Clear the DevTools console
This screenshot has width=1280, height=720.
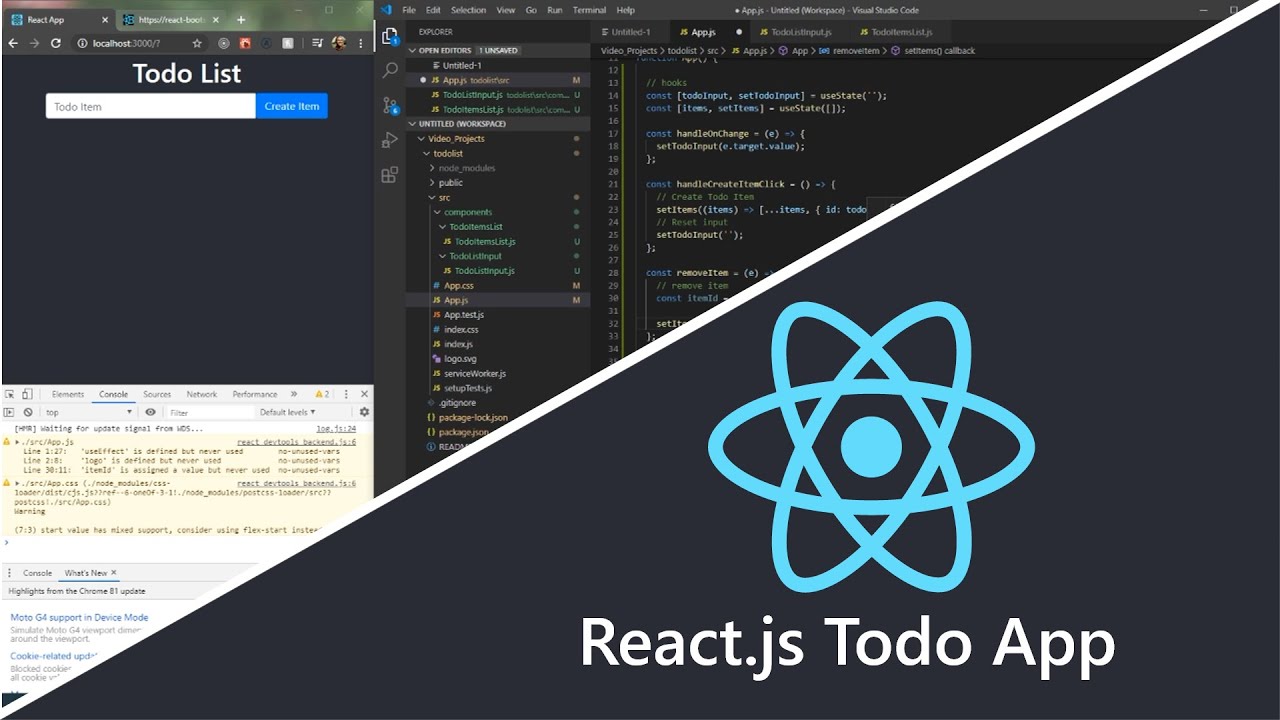point(28,412)
